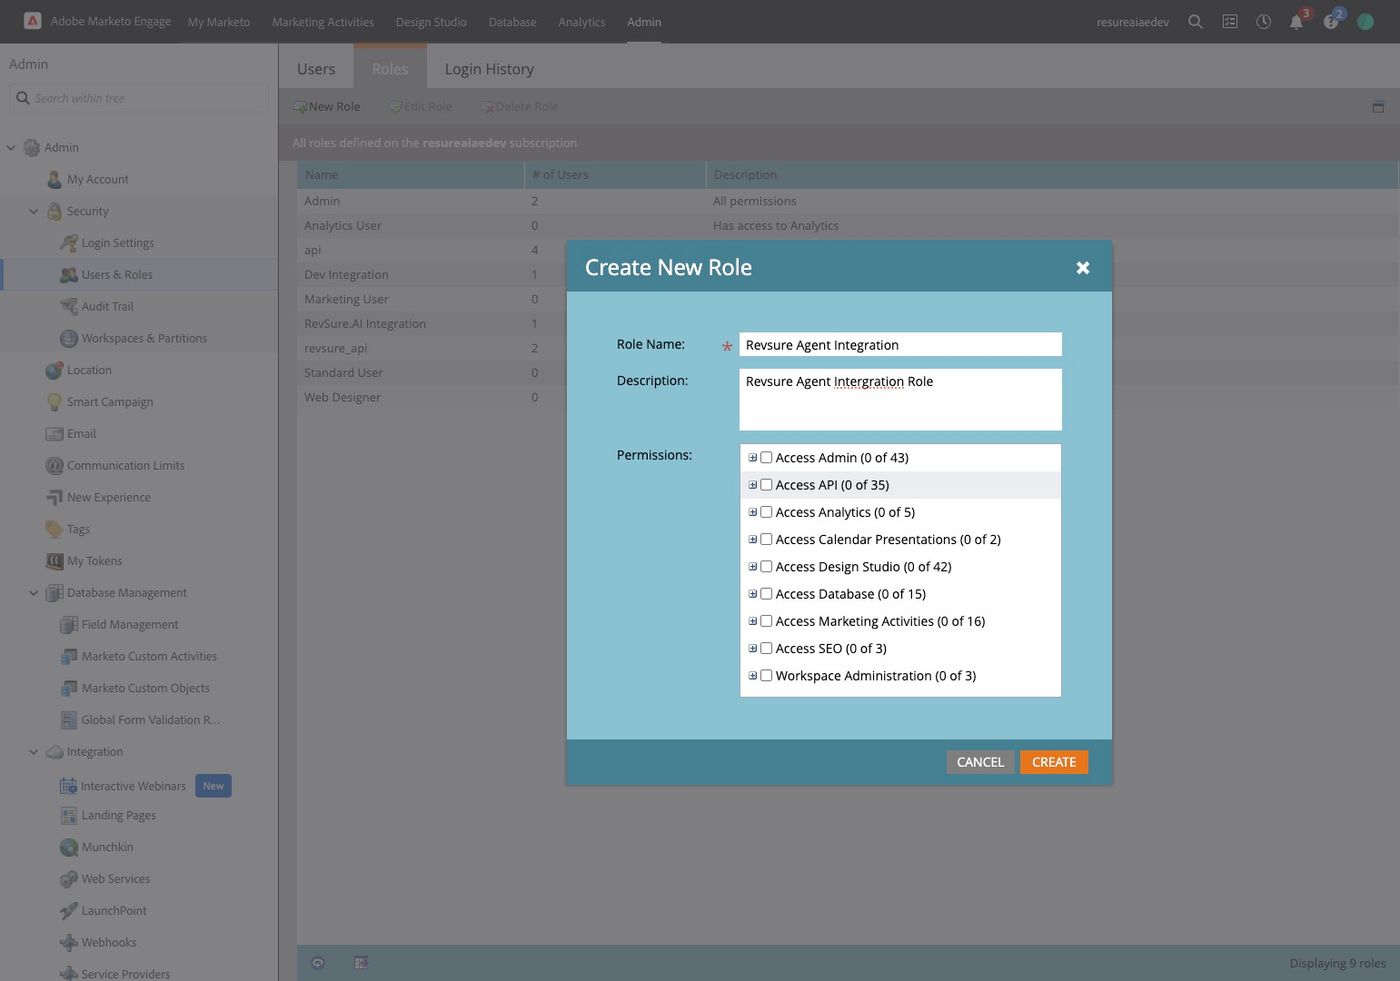
Task: Click the Web Services icon
Action: click(x=69, y=879)
